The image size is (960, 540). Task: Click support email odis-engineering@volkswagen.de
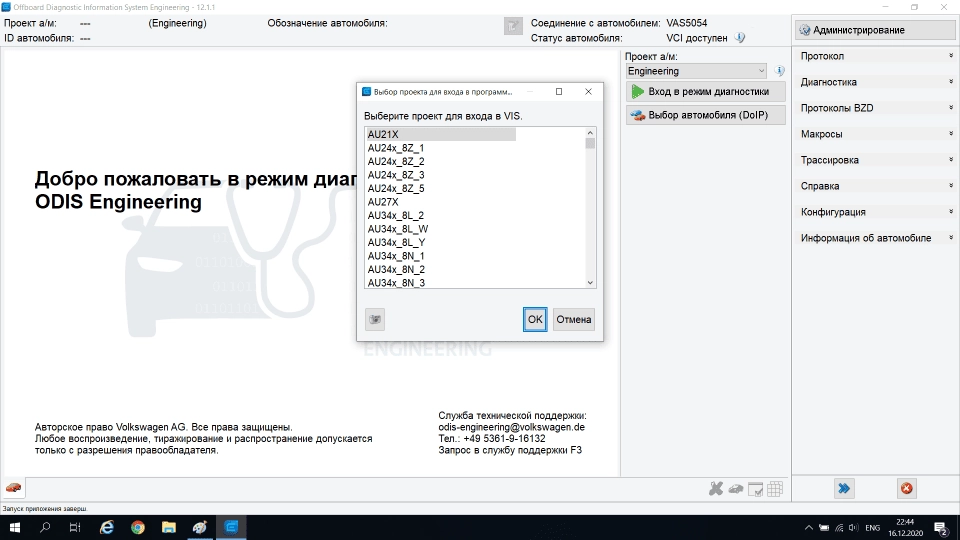[511, 427]
